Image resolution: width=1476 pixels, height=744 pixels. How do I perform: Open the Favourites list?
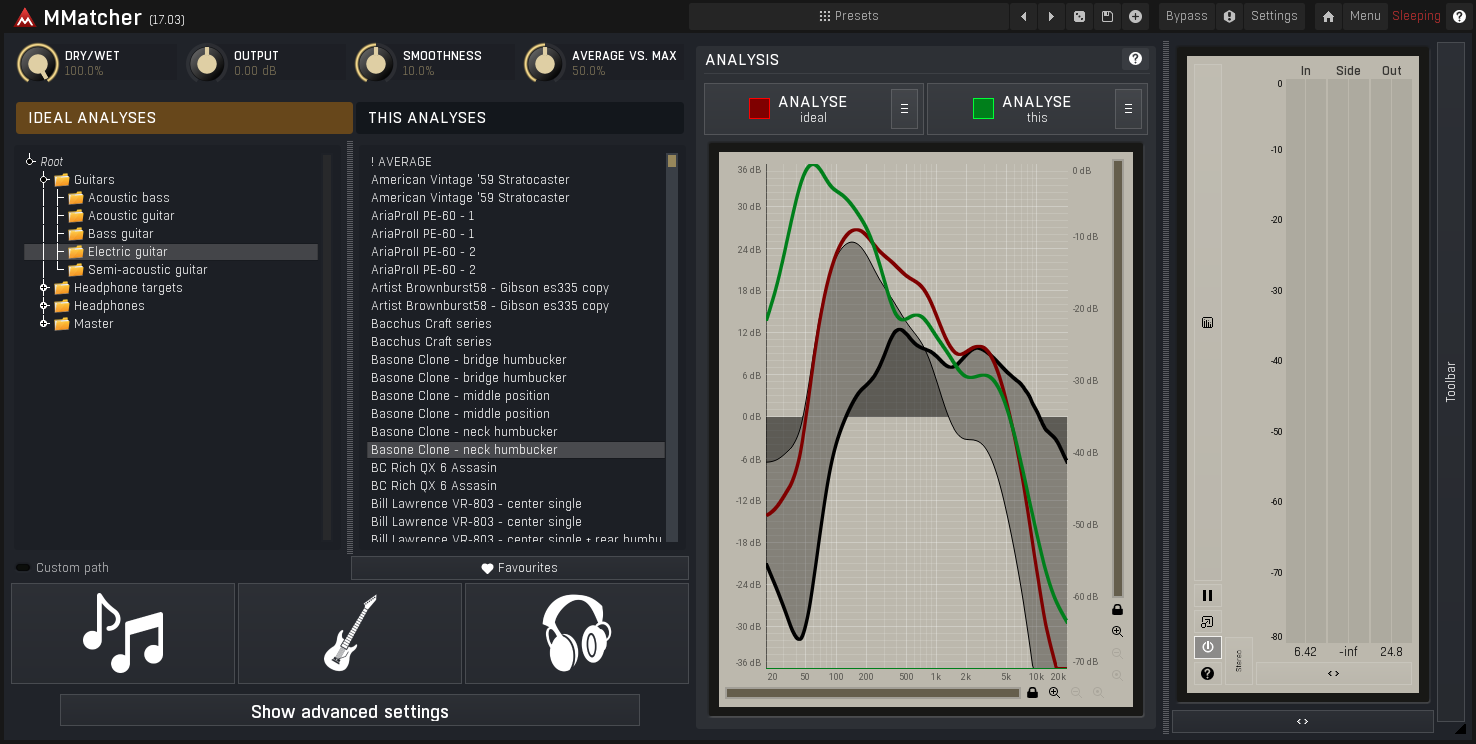(519, 567)
